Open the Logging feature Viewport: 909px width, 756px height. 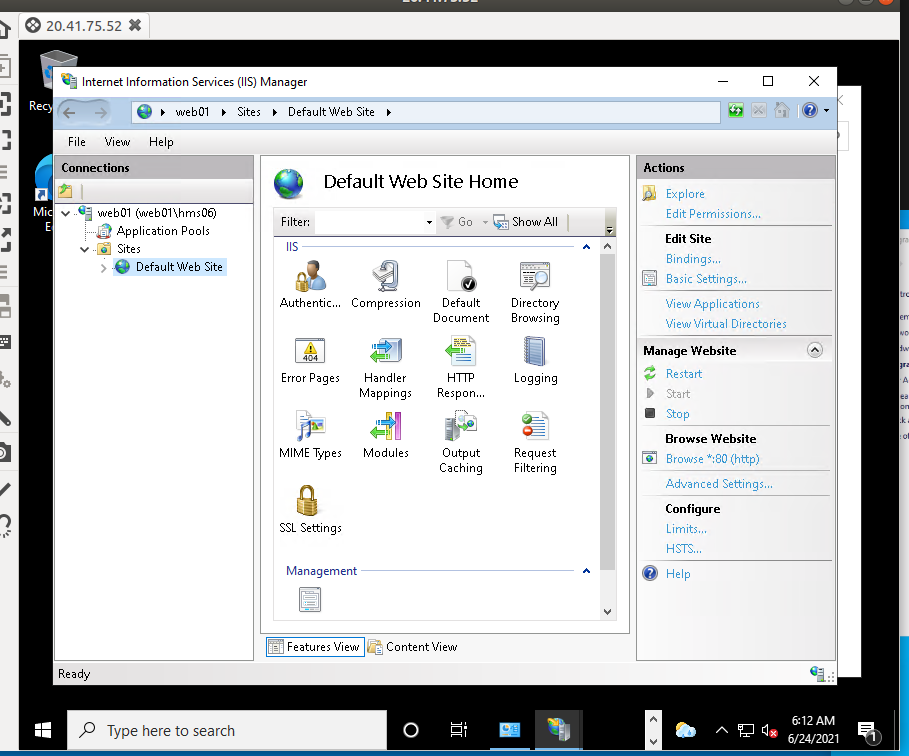click(x=535, y=360)
